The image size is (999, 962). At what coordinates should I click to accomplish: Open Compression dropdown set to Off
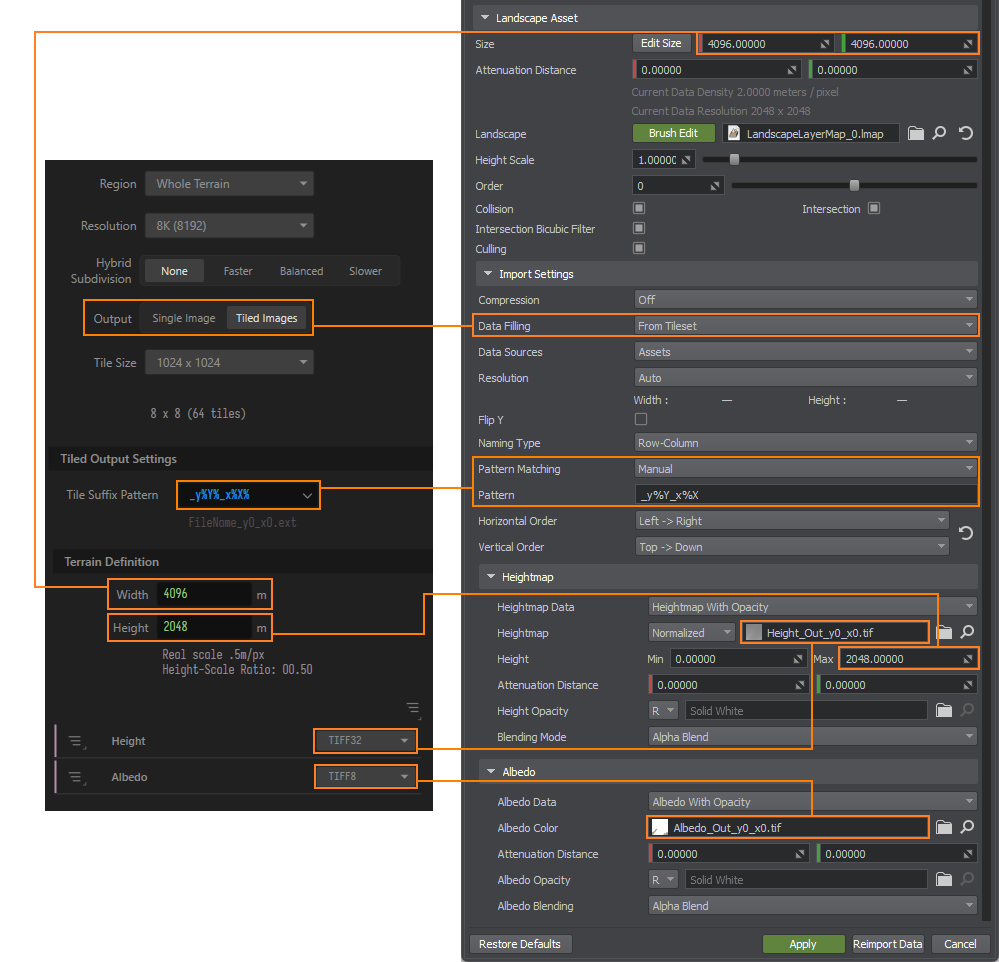806,299
